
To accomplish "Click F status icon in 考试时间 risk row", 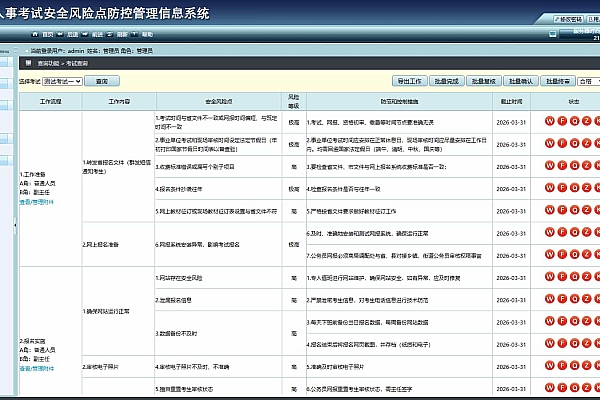I will pyautogui.click(x=562, y=121).
